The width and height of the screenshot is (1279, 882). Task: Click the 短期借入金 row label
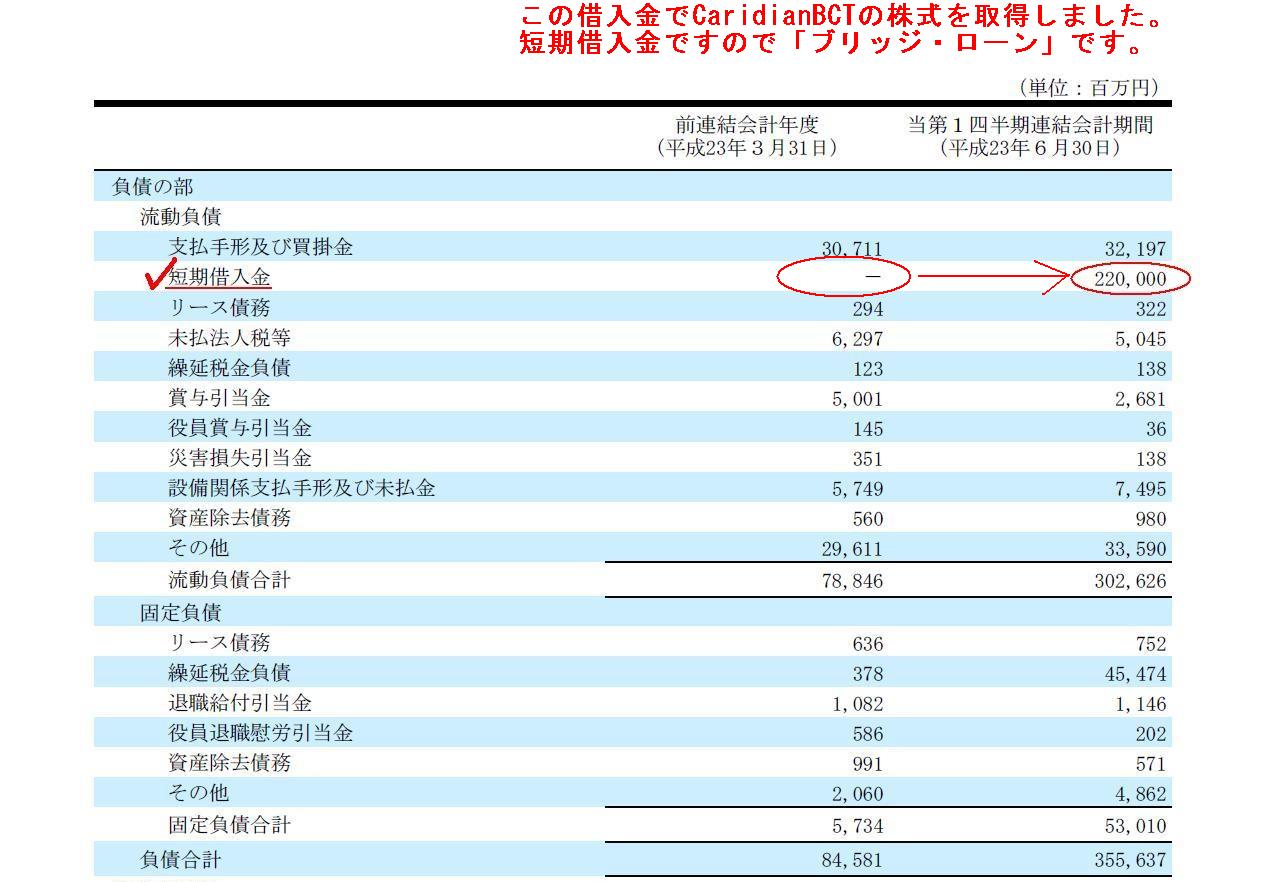pyautogui.click(x=219, y=277)
